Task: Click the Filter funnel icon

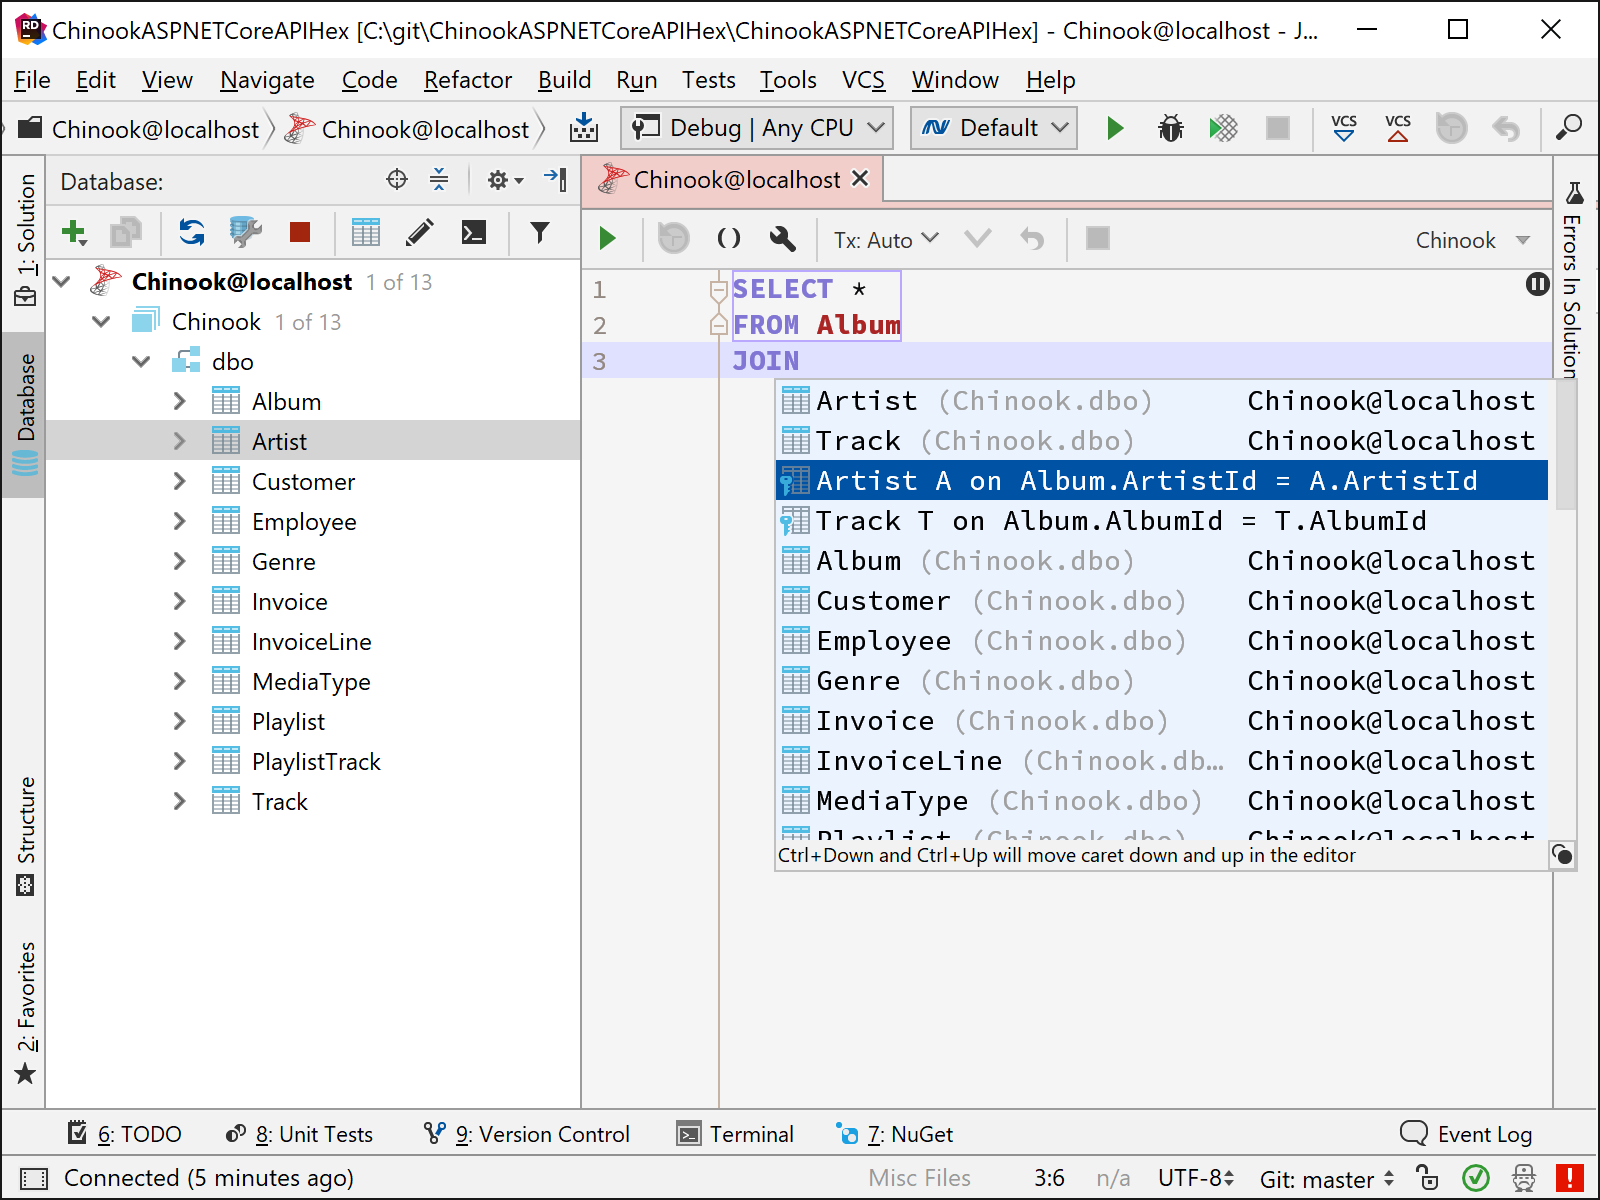Action: 540,233
